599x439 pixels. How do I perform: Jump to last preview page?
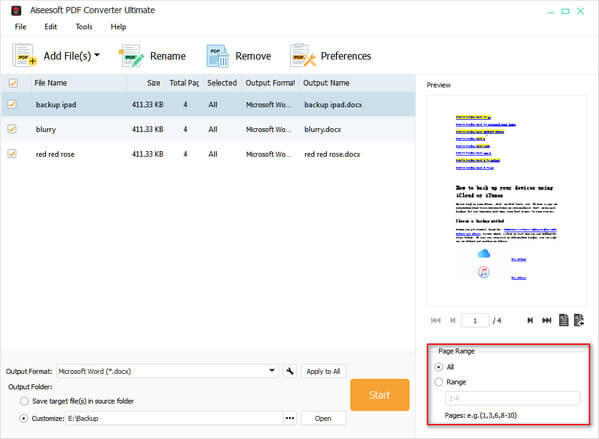click(x=547, y=320)
